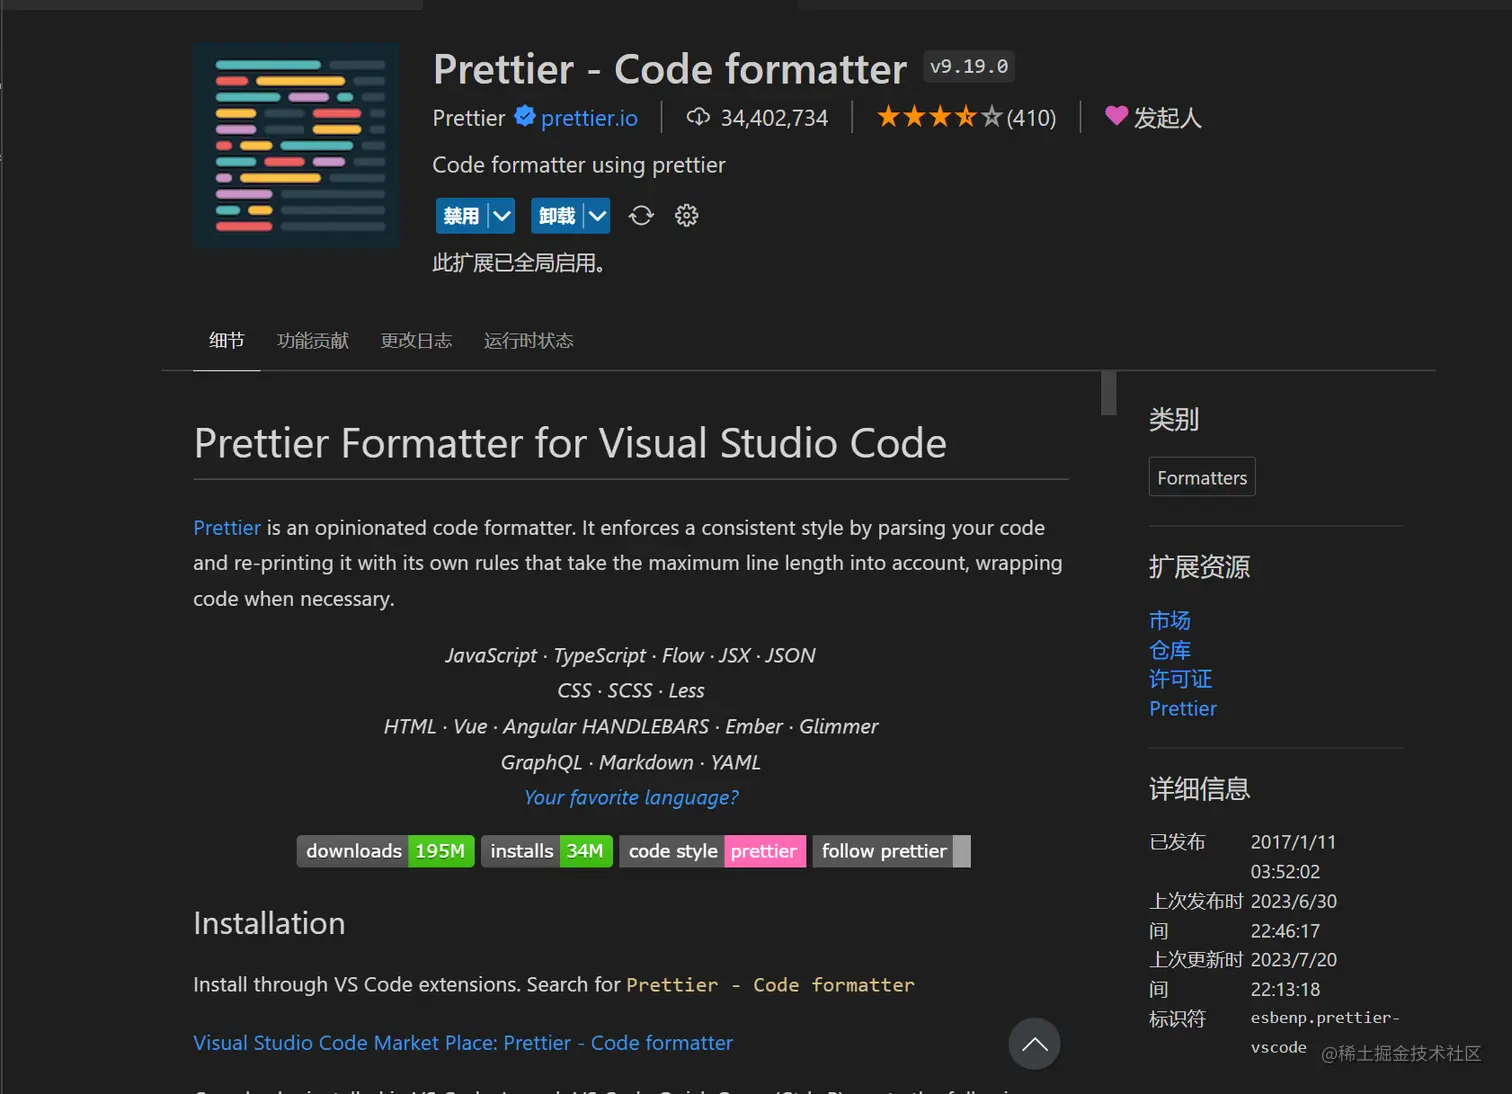Viewport: 1512px width, 1094px height.
Task: Expand the 禁用 dropdown arrow
Action: coord(502,216)
